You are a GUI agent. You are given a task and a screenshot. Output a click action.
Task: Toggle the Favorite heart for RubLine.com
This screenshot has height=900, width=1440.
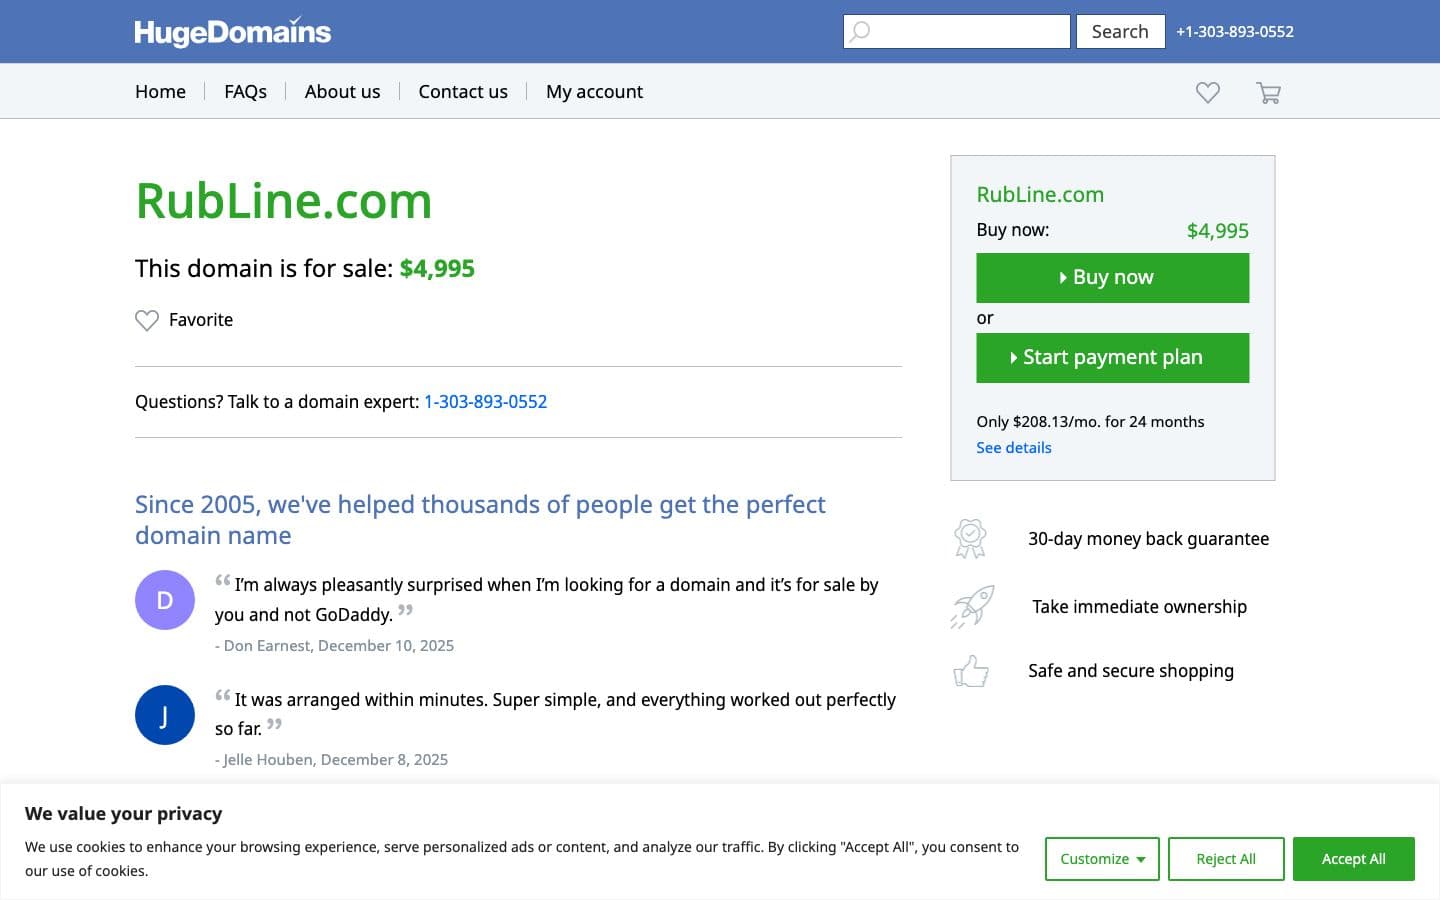[x=147, y=320]
